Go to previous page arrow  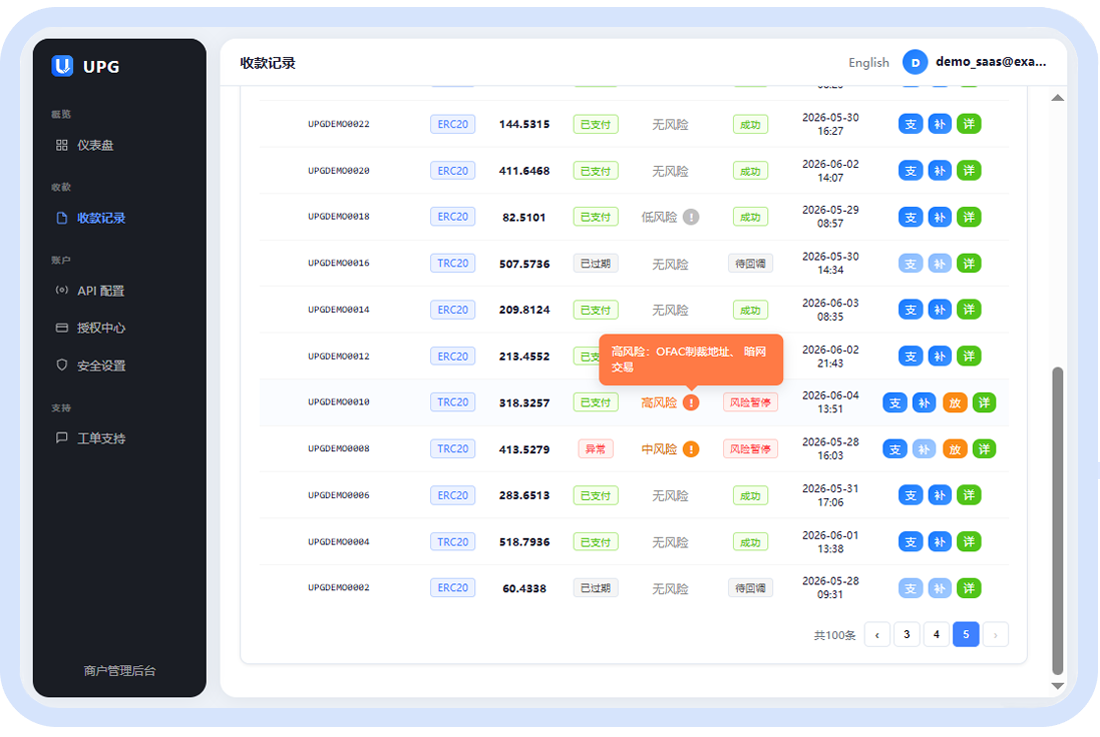[x=877, y=635]
